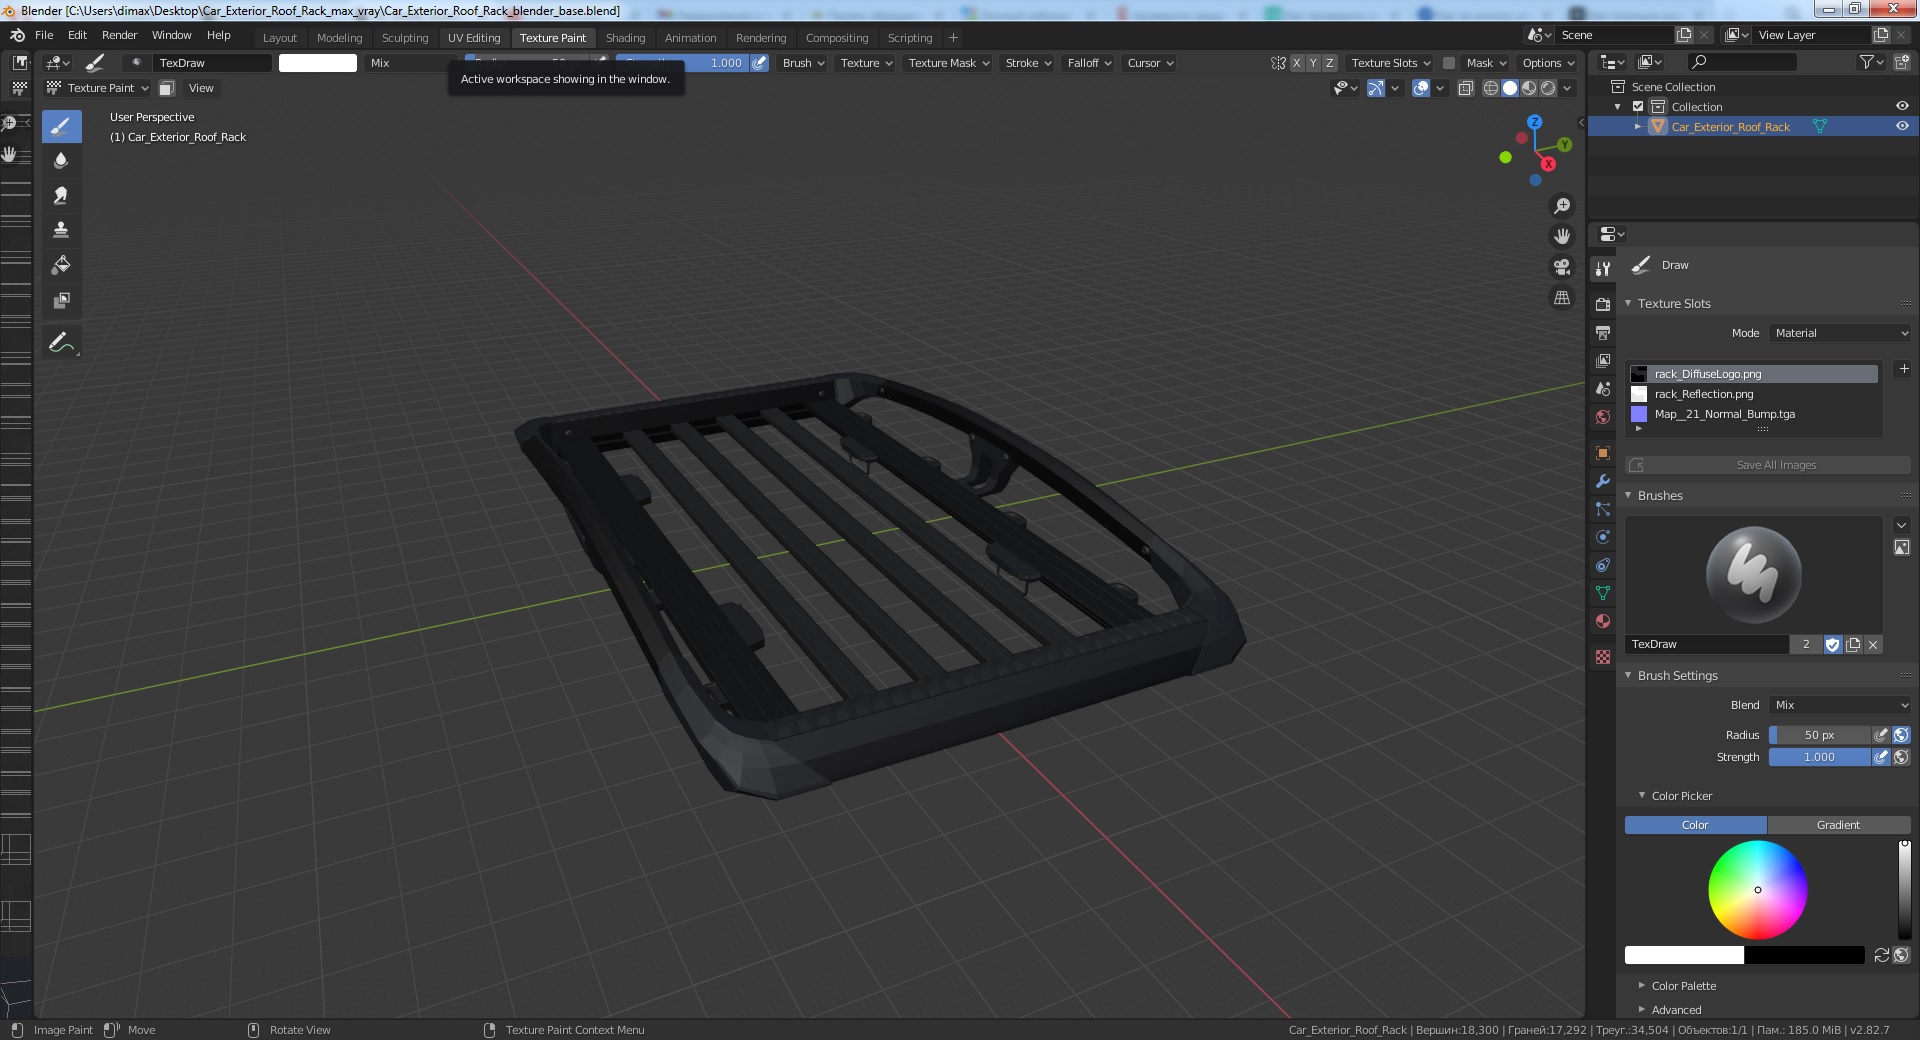Open Object properties tab
The width and height of the screenshot is (1920, 1040).
pyautogui.click(x=1603, y=453)
